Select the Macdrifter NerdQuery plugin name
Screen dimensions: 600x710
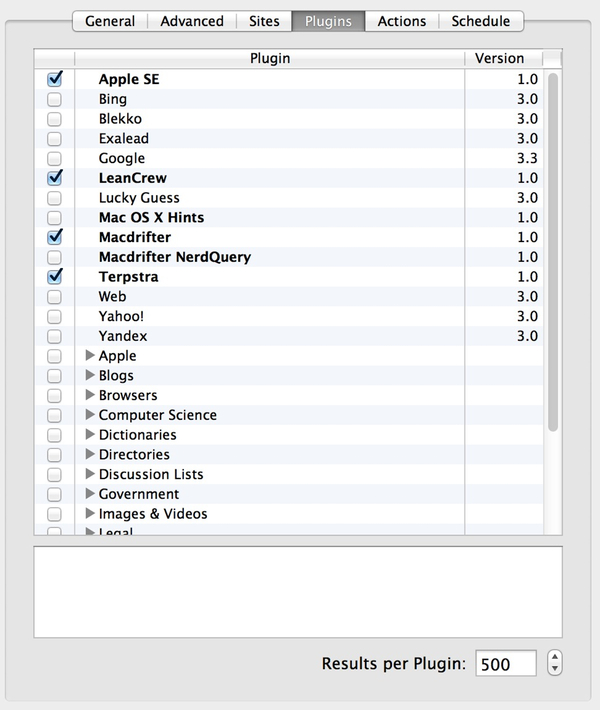click(175, 257)
